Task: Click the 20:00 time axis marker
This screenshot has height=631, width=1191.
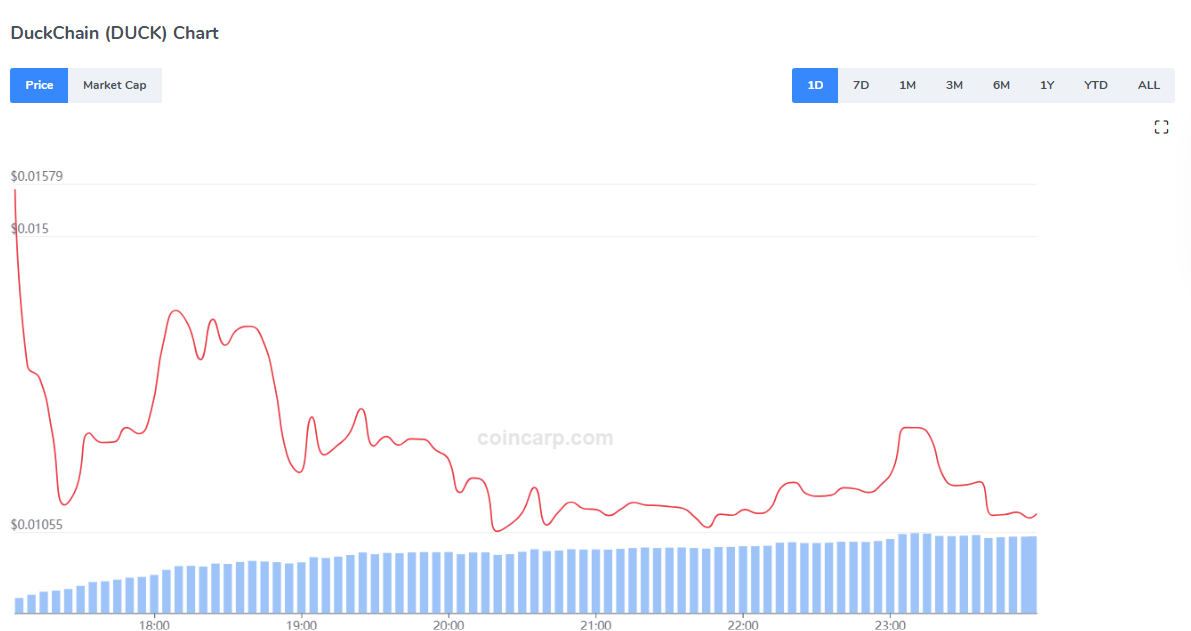Action: 448,625
